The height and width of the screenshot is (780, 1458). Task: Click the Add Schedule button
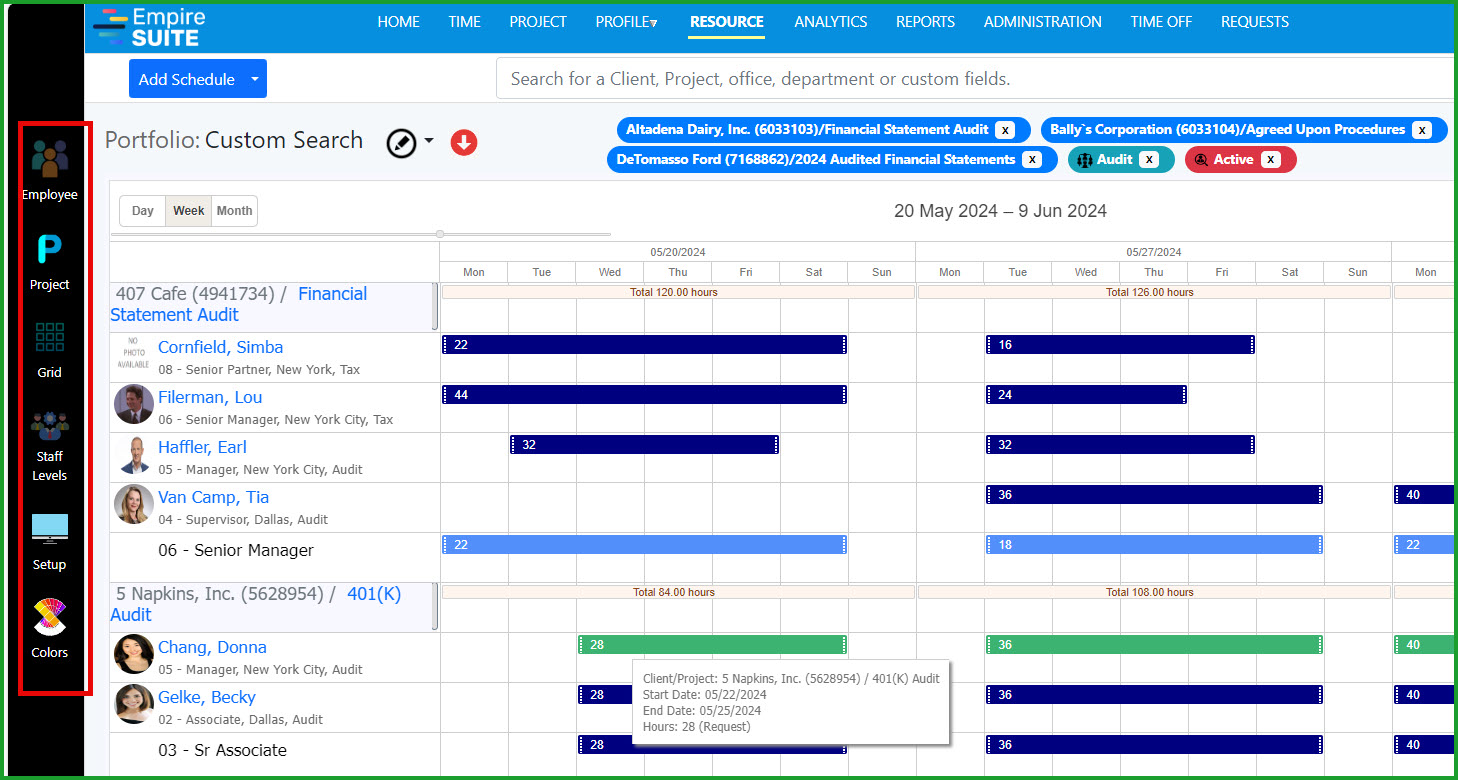187,79
